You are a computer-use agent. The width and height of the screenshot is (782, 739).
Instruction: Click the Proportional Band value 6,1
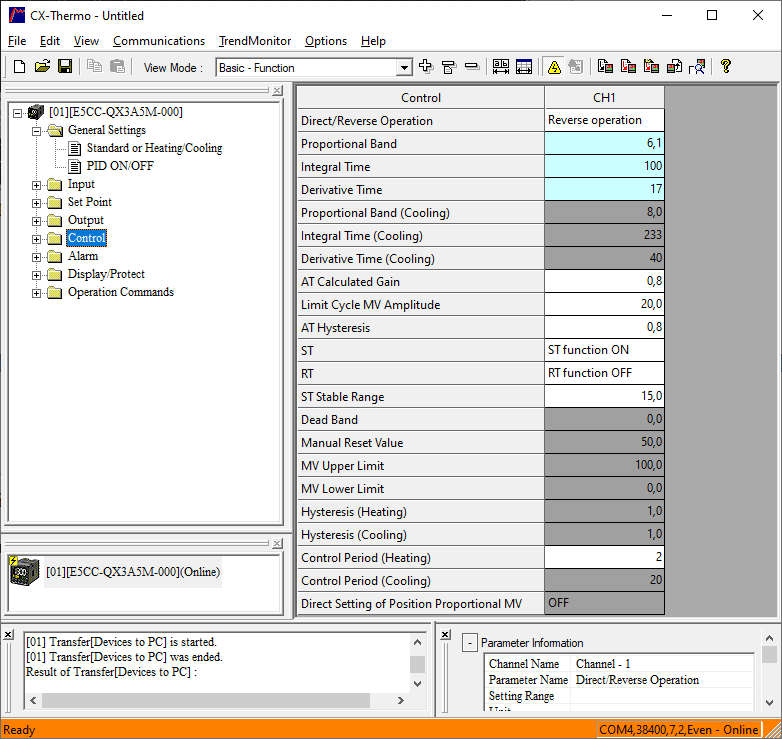point(604,143)
